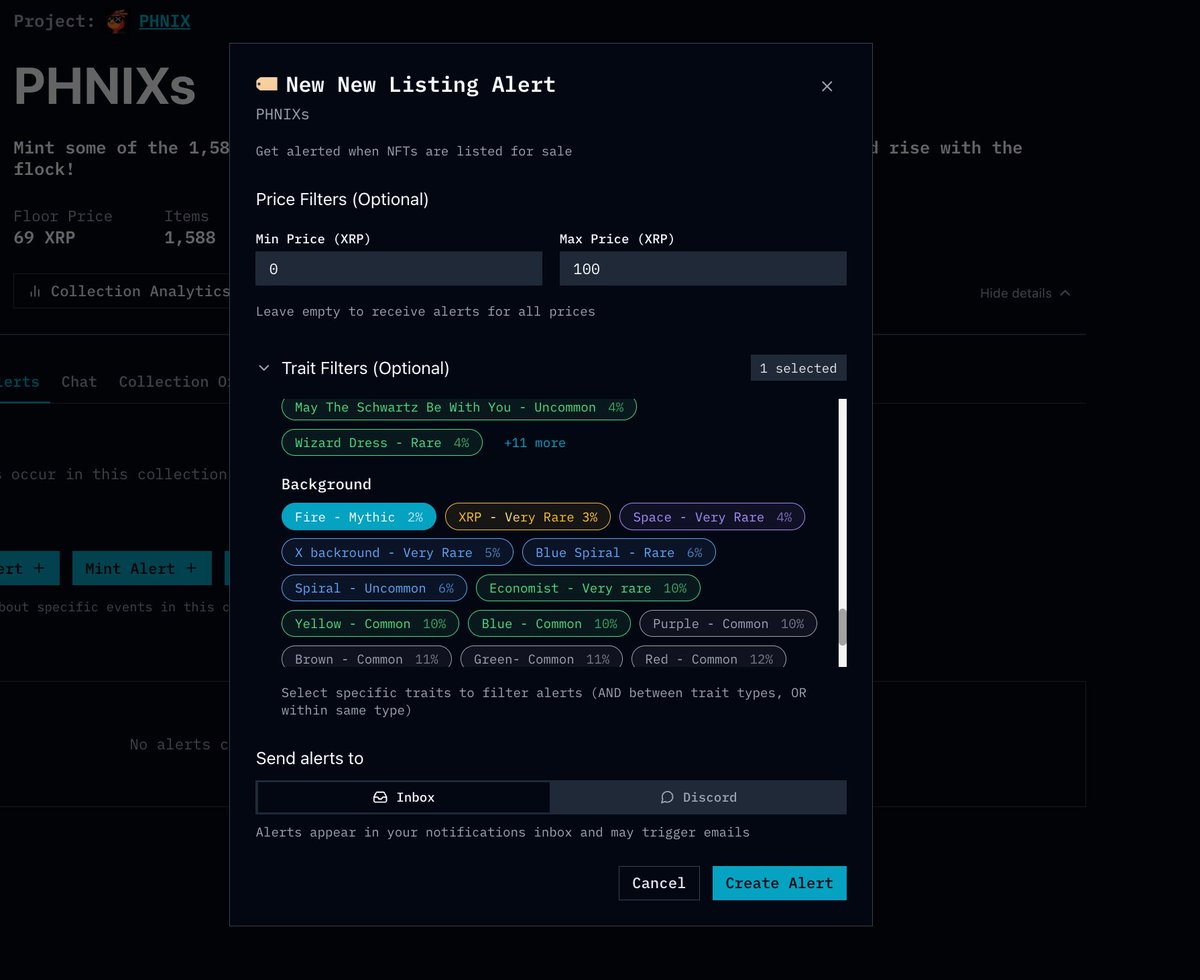
Task: Select Economist - Very rare background
Action: click(x=588, y=588)
